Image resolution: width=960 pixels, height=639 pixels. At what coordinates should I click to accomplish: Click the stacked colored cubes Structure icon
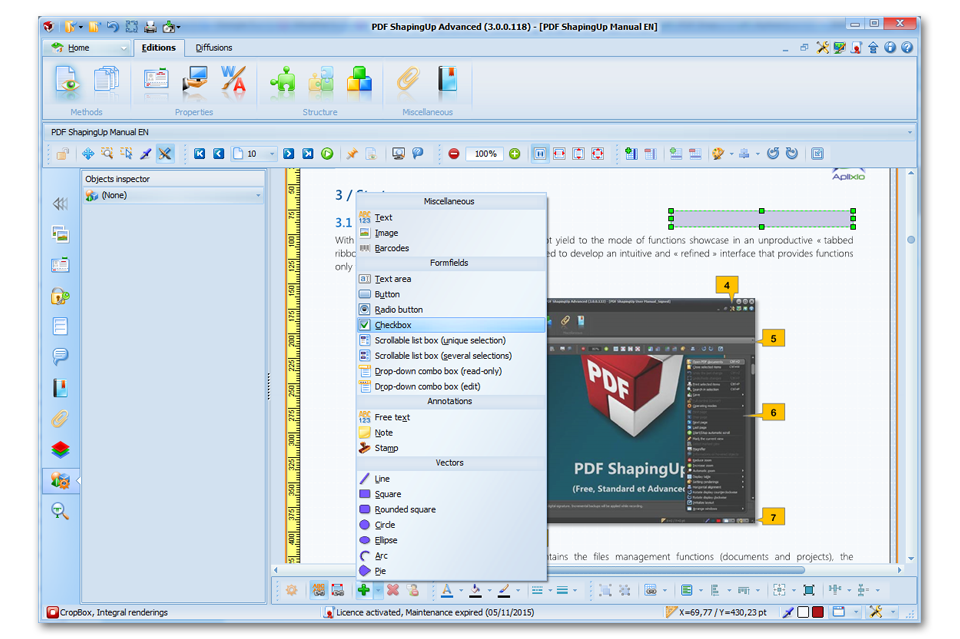(x=359, y=80)
